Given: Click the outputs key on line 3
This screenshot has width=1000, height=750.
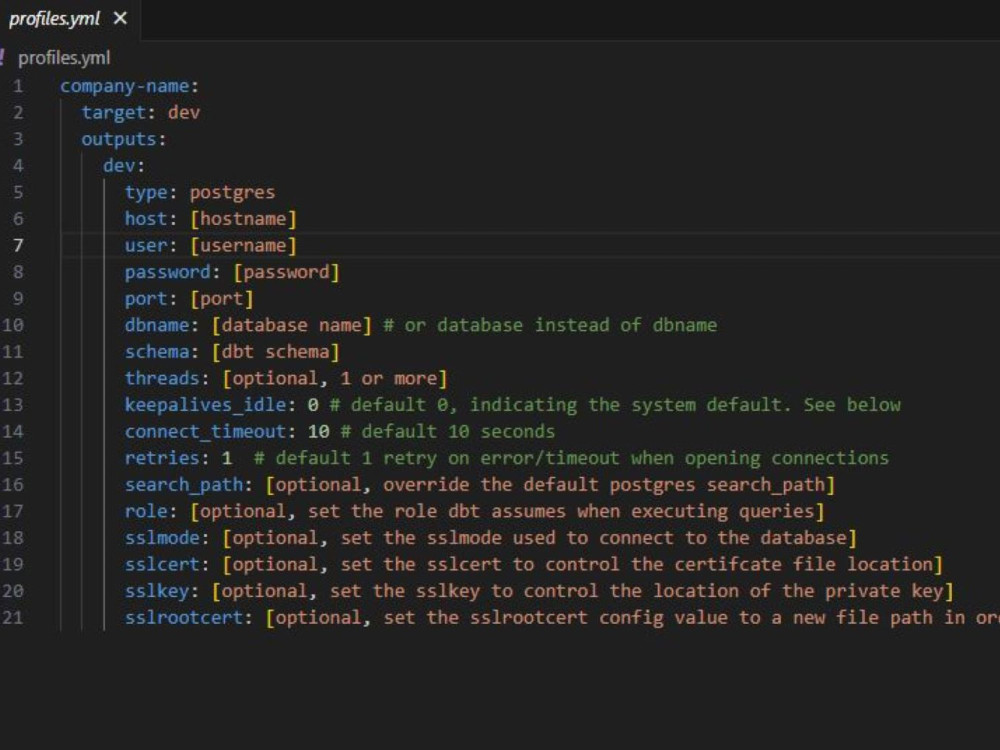Looking at the screenshot, I should (x=119, y=139).
